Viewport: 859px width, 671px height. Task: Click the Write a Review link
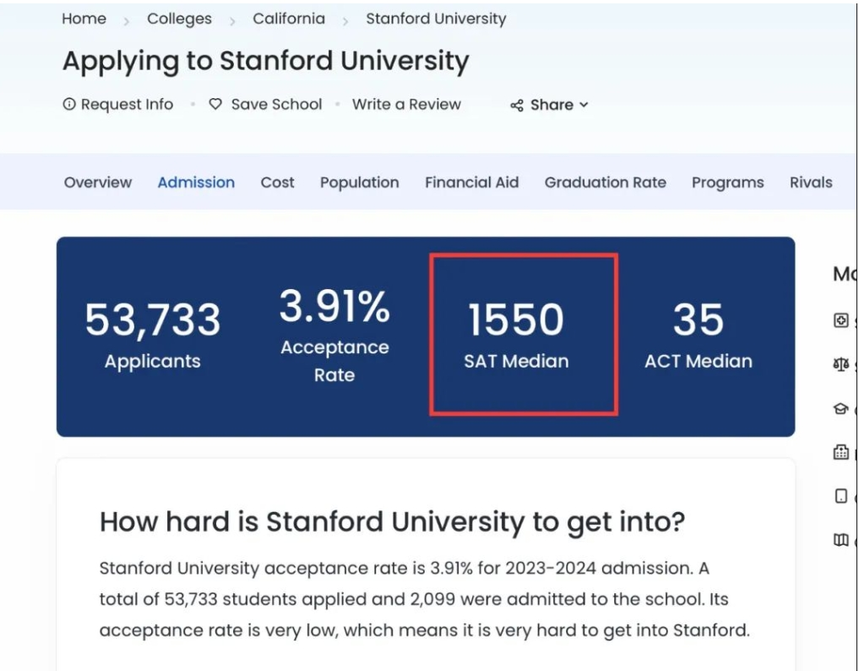406,104
